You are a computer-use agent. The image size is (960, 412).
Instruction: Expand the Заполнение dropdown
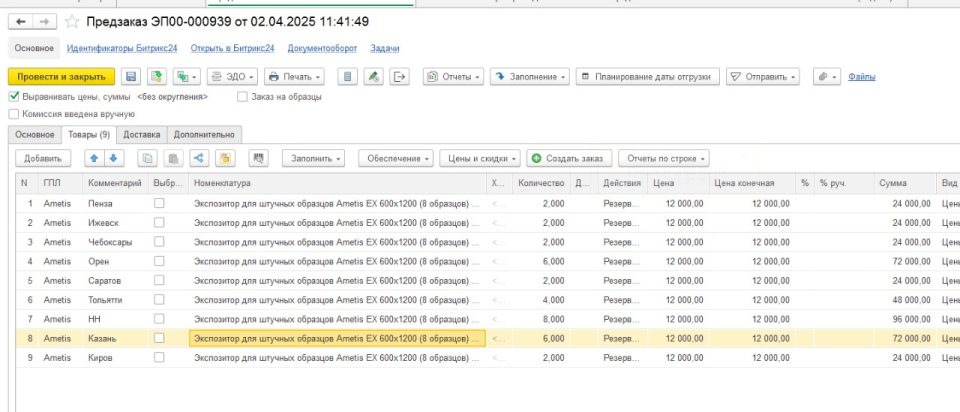pyautogui.click(x=530, y=77)
